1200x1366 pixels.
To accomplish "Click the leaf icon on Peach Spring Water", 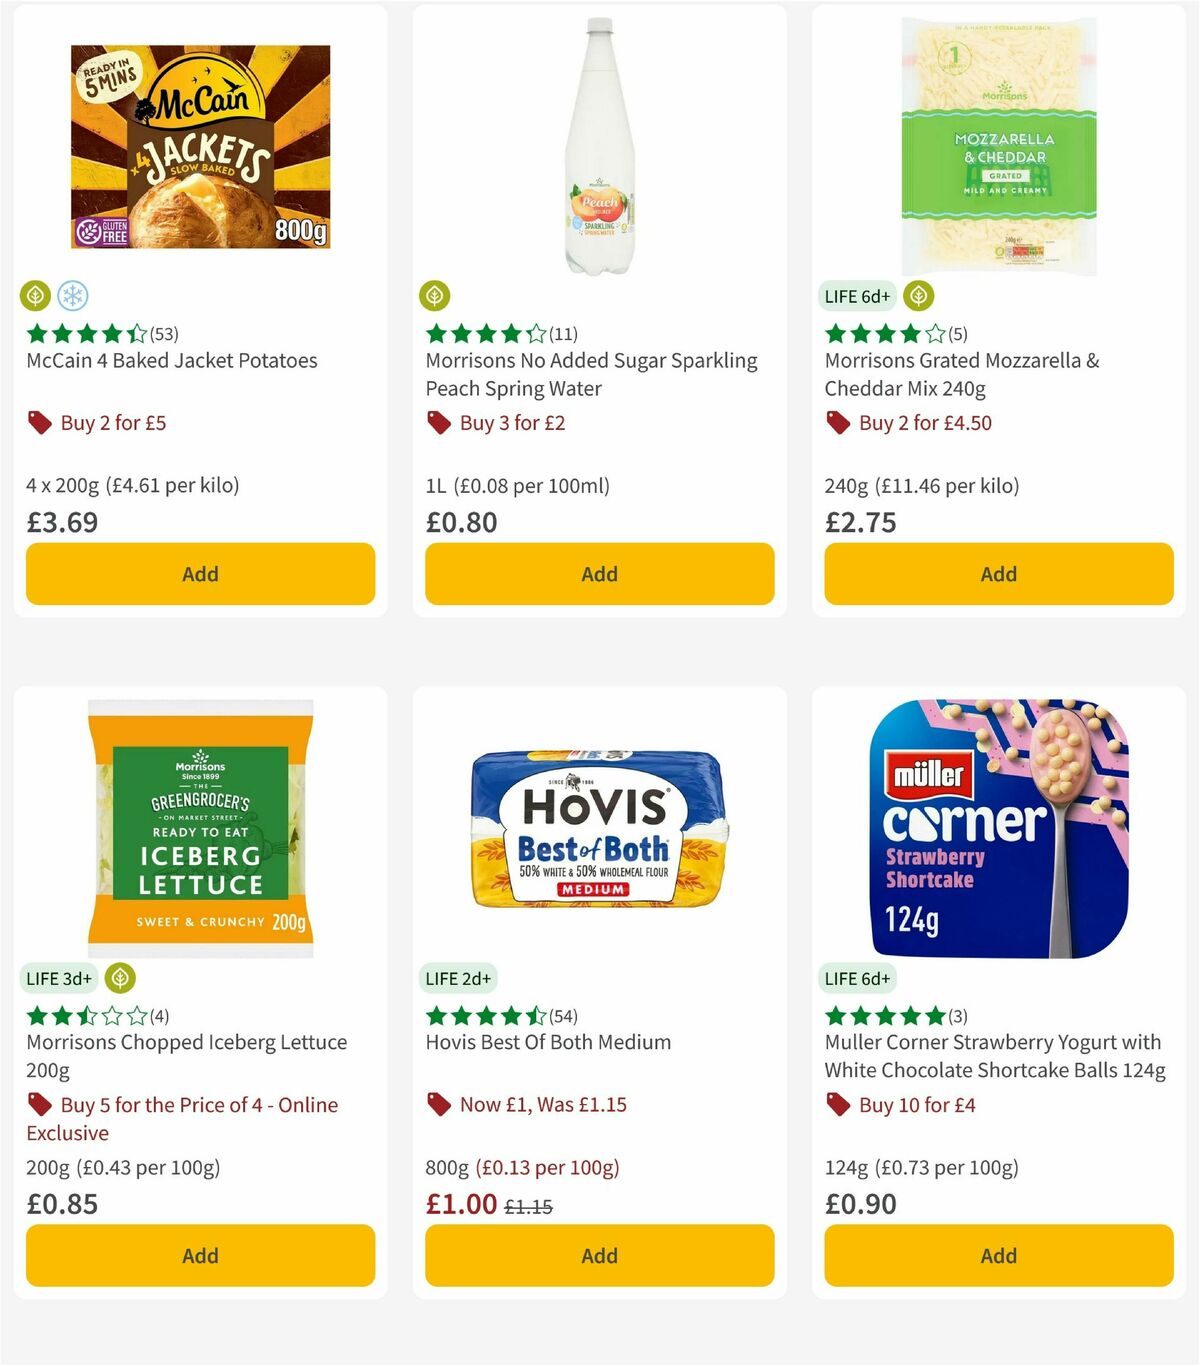I will point(435,295).
